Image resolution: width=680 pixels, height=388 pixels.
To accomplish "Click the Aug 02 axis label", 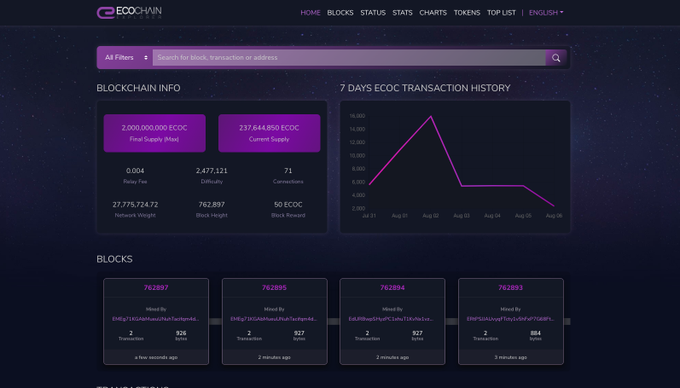I will [431, 215].
